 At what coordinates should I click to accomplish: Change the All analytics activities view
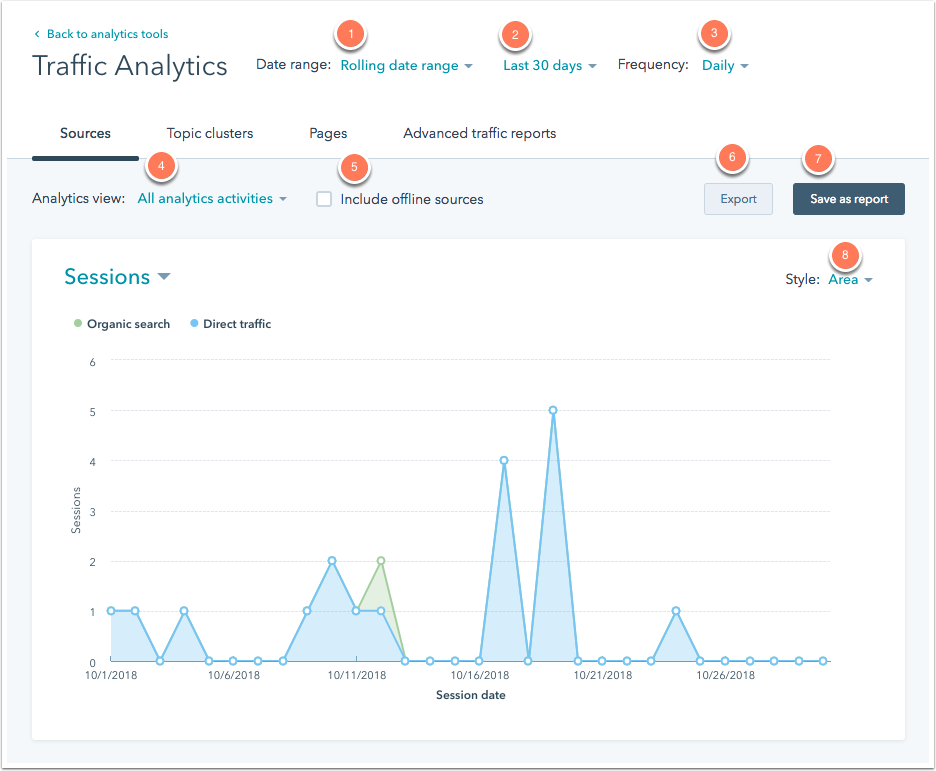point(211,199)
